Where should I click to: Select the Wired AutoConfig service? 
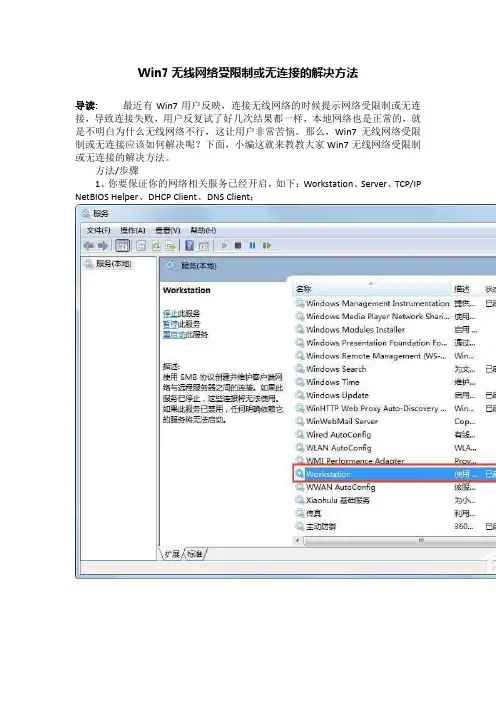click(x=395, y=435)
